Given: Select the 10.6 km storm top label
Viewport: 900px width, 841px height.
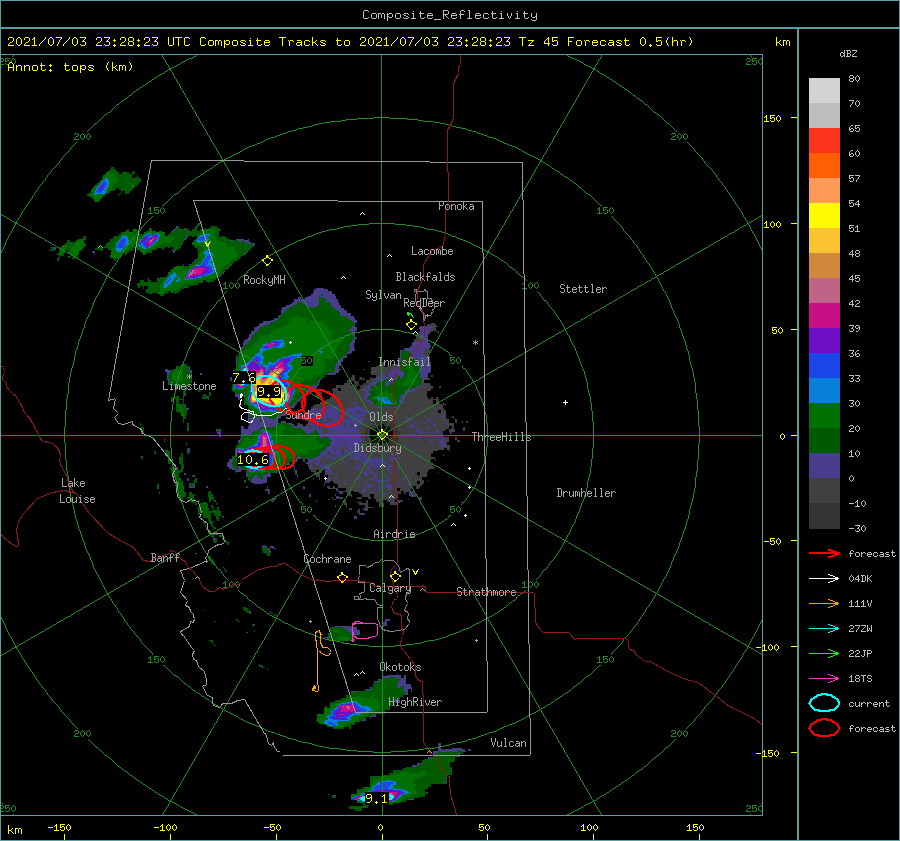Looking at the screenshot, I should point(253,460).
